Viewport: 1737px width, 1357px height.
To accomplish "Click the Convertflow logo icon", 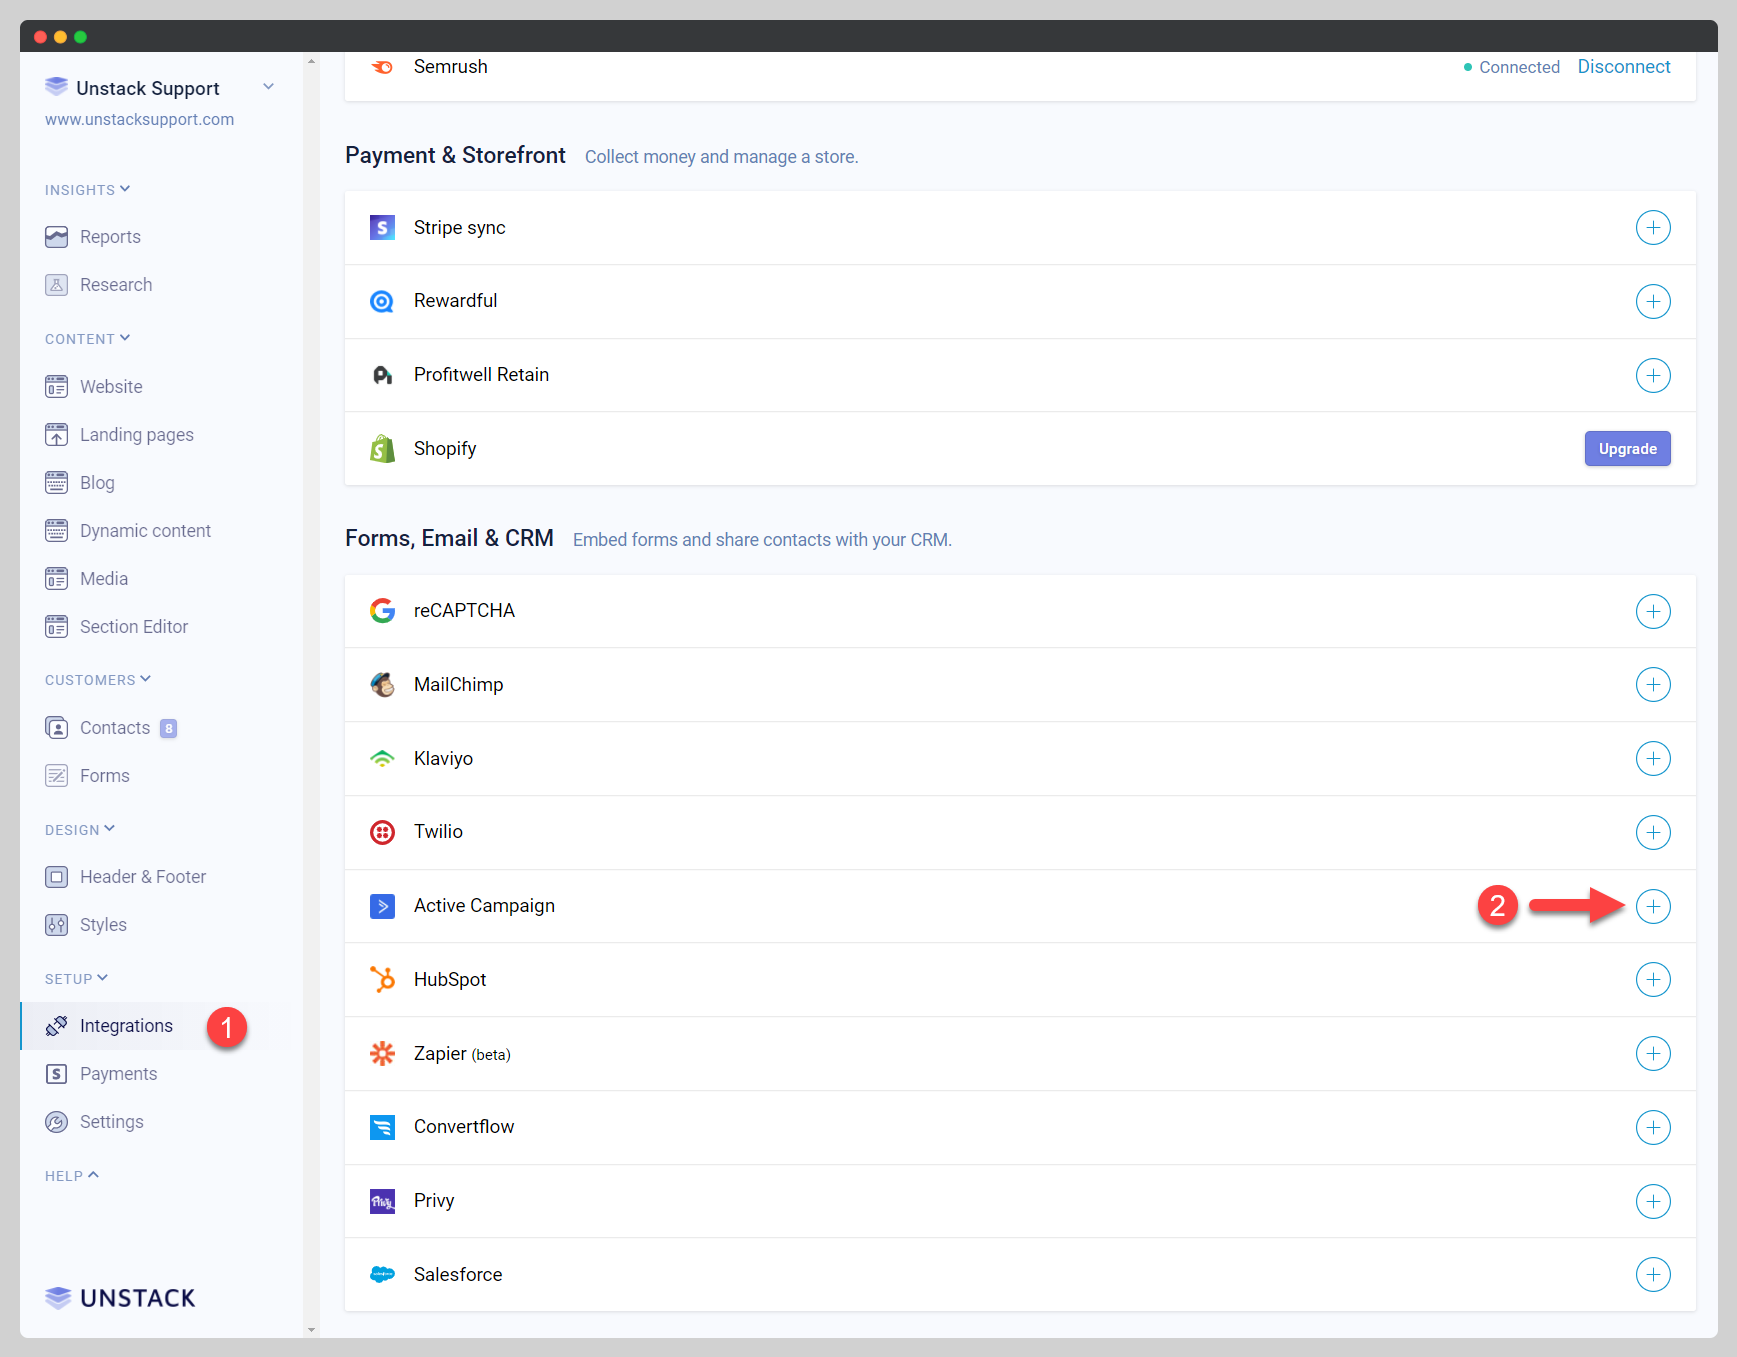I will point(382,1127).
